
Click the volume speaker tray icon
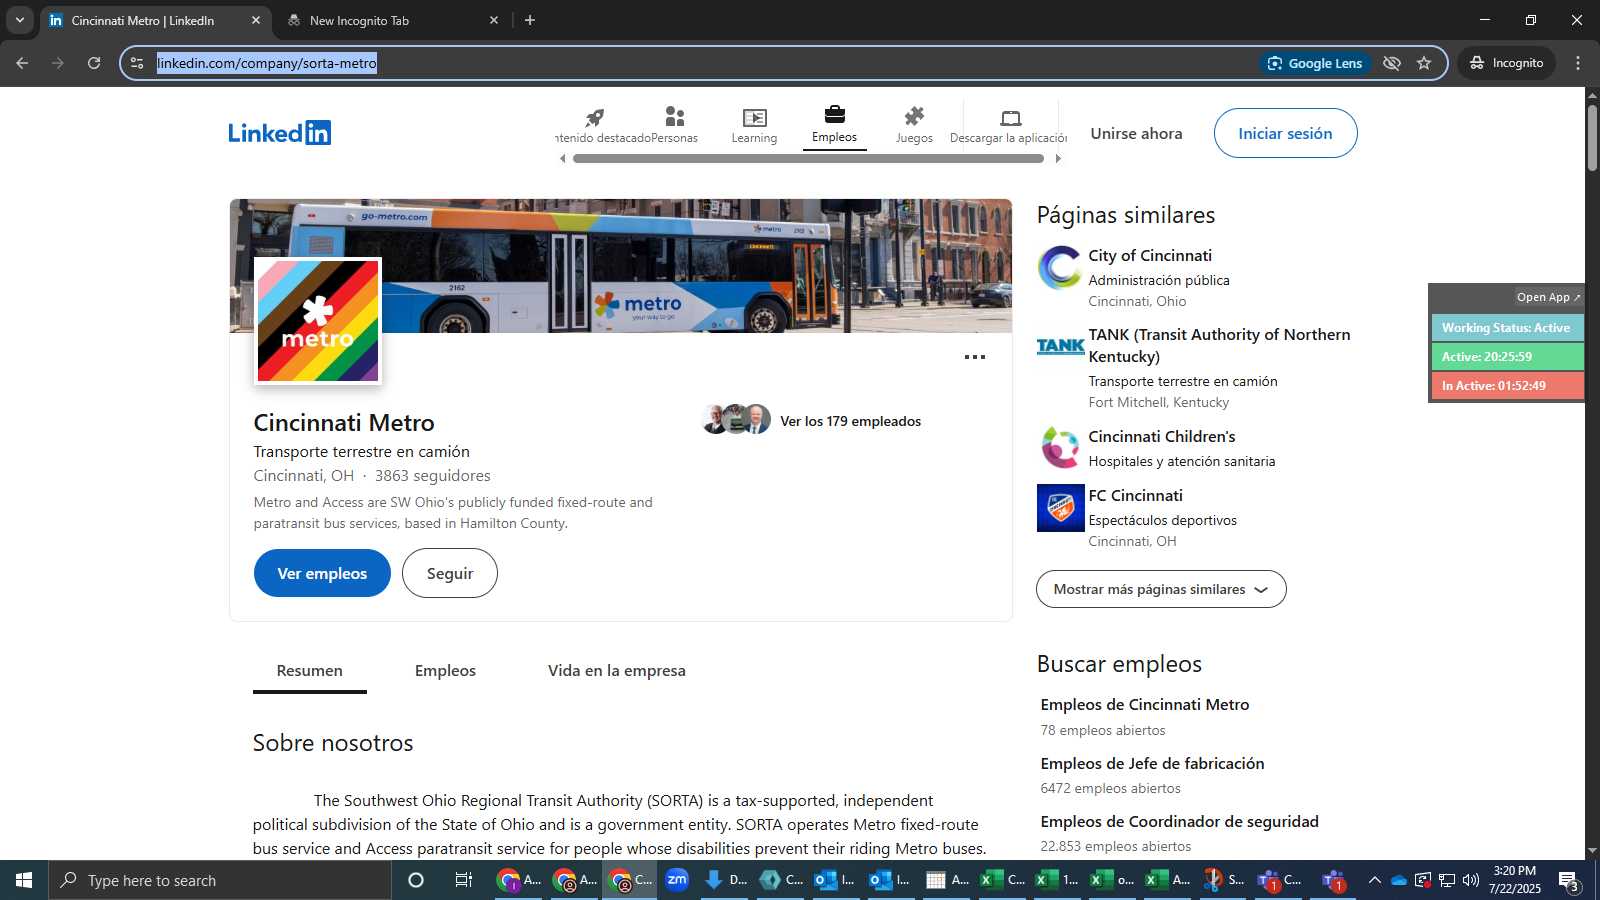tap(1470, 880)
